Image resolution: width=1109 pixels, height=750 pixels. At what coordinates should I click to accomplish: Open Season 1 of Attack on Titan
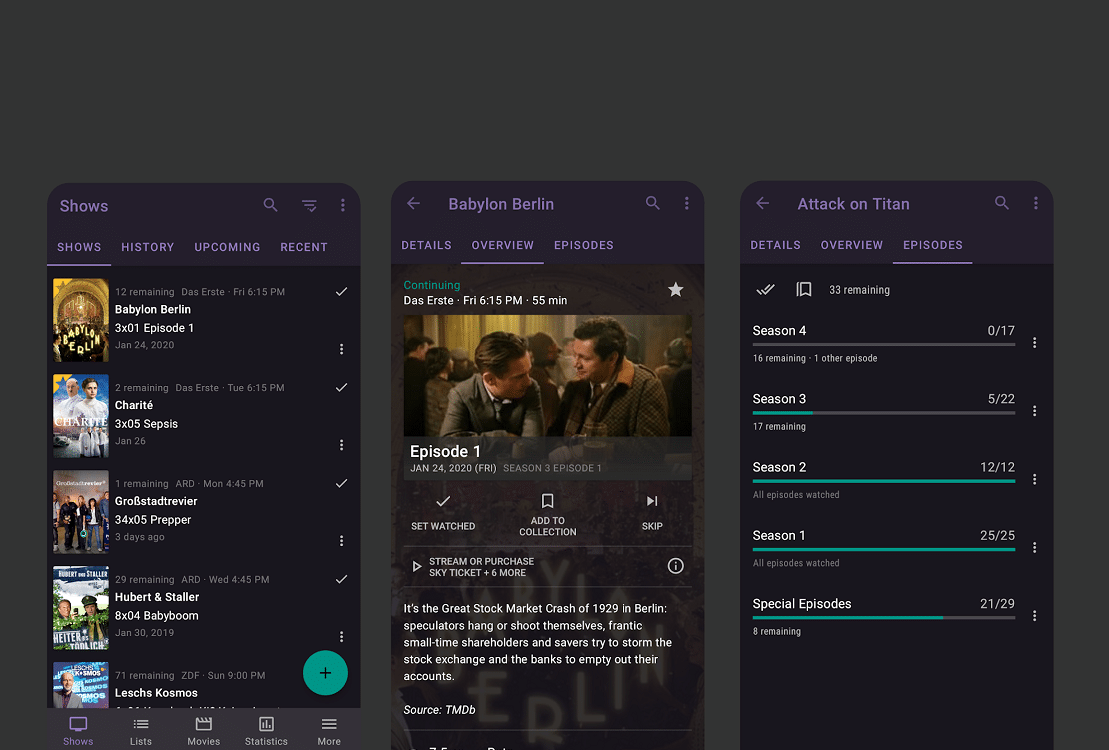pyautogui.click(x=884, y=549)
